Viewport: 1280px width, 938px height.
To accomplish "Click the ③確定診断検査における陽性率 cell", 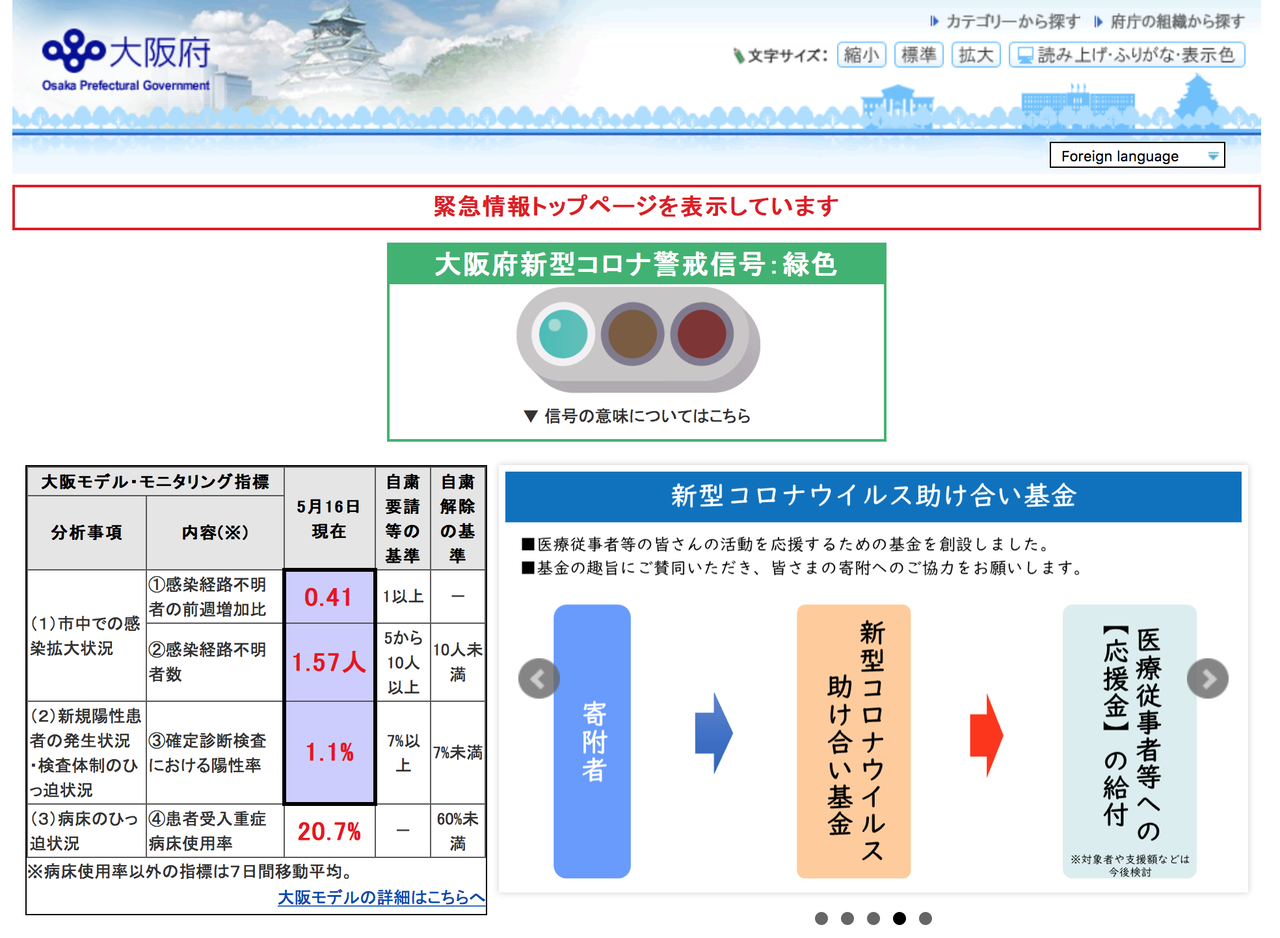I will [215, 752].
